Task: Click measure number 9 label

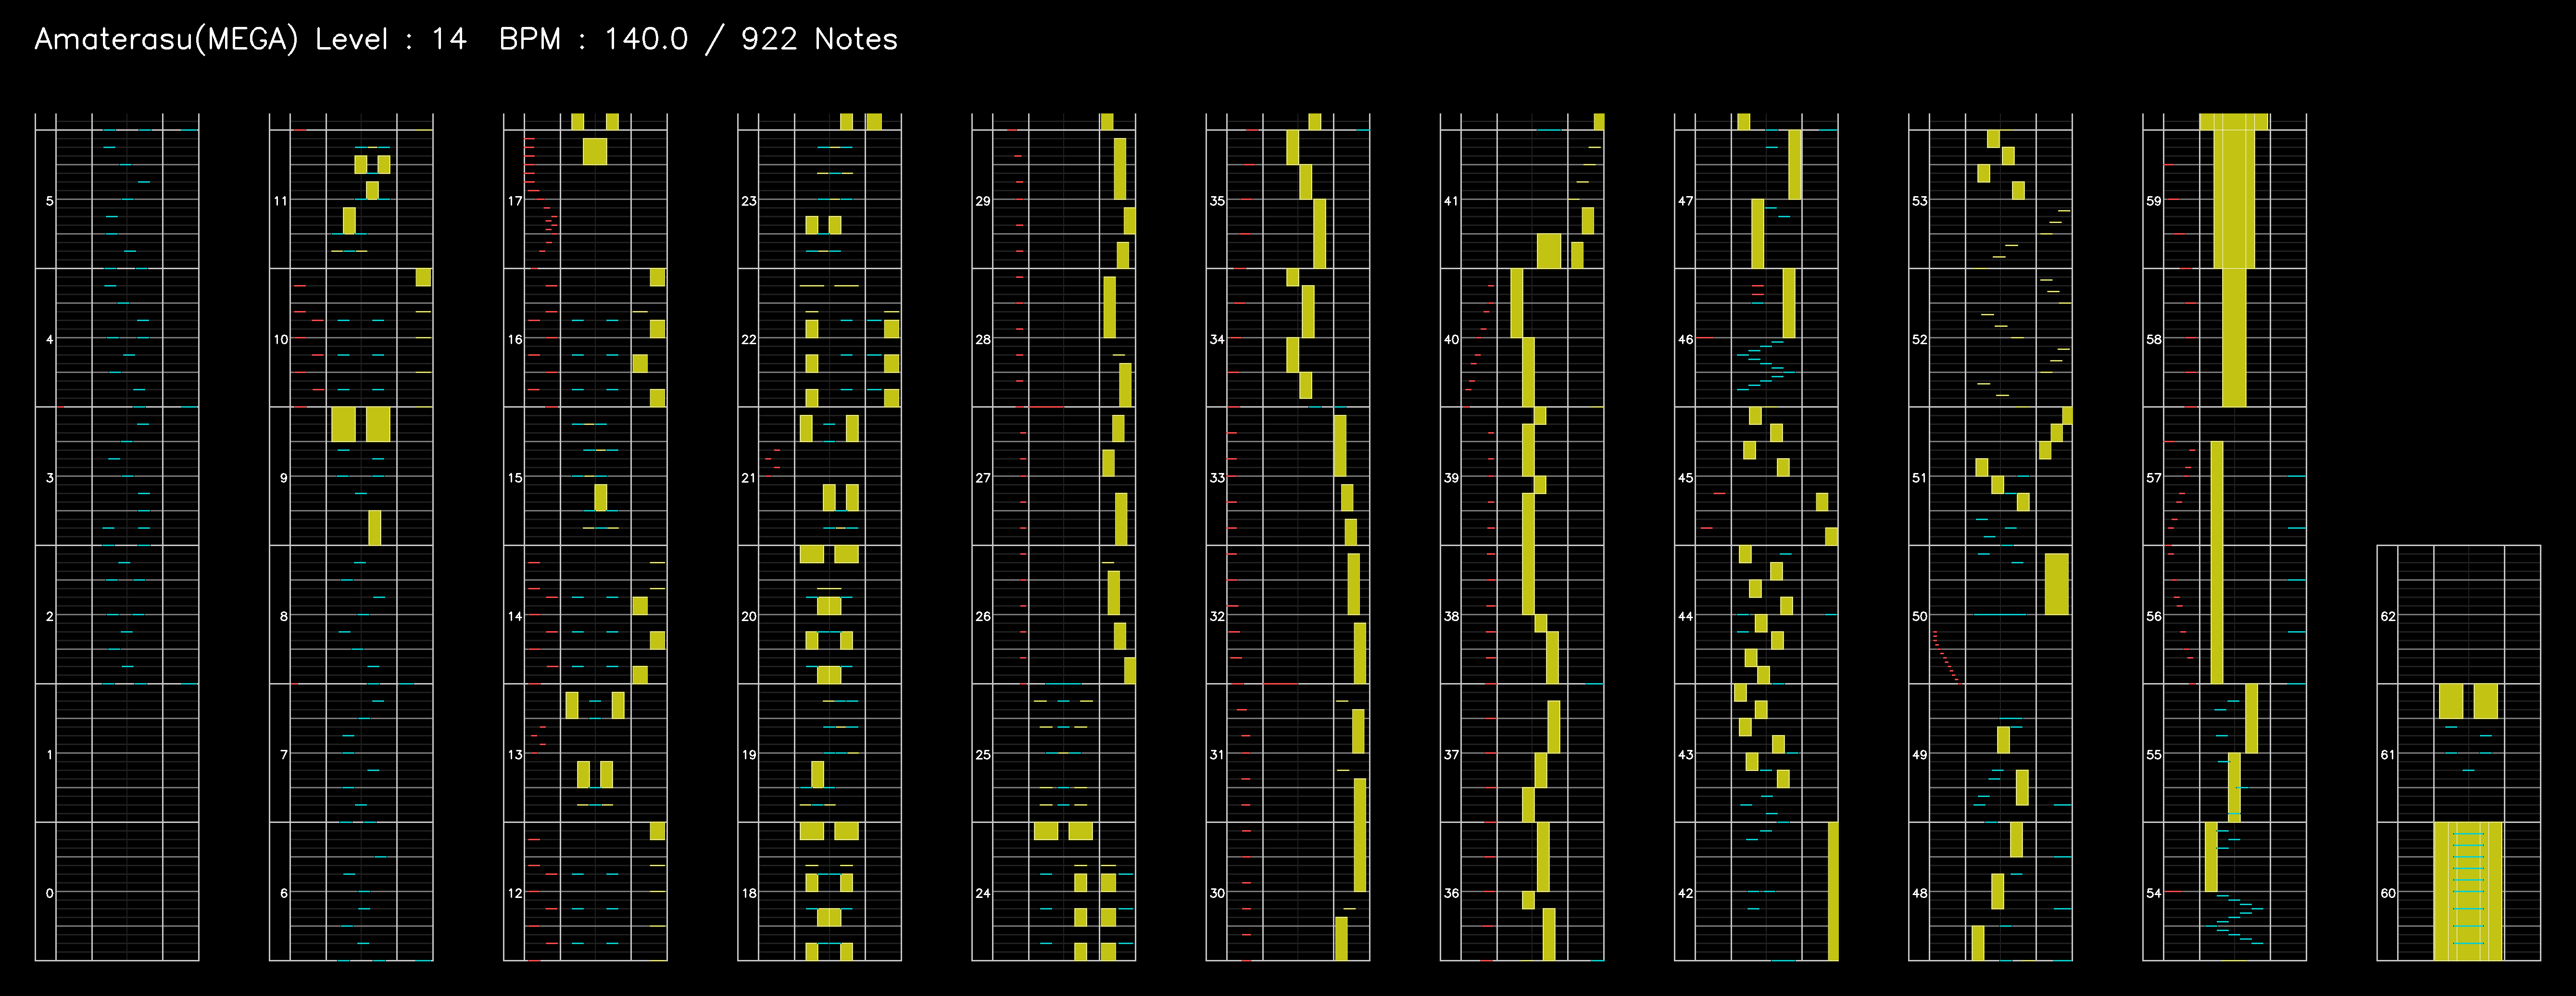Action: pyautogui.click(x=284, y=478)
